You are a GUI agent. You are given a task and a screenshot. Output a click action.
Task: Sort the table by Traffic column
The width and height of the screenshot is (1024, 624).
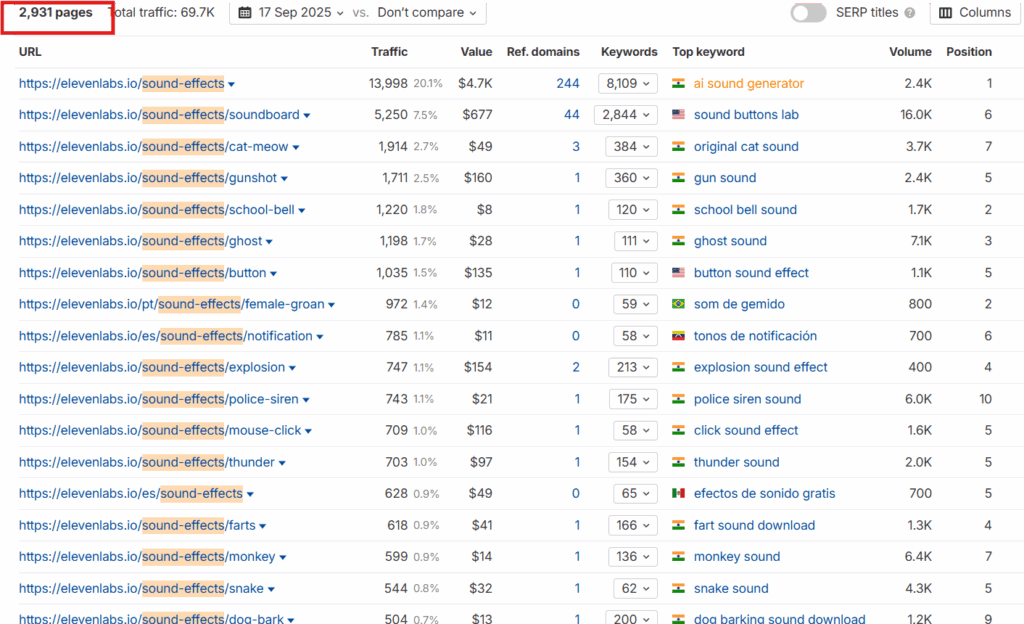coord(389,52)
